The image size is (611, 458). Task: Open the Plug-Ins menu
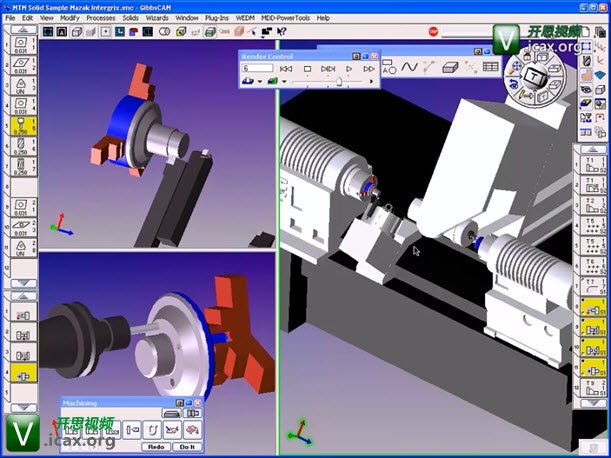(x=217, y=18)
